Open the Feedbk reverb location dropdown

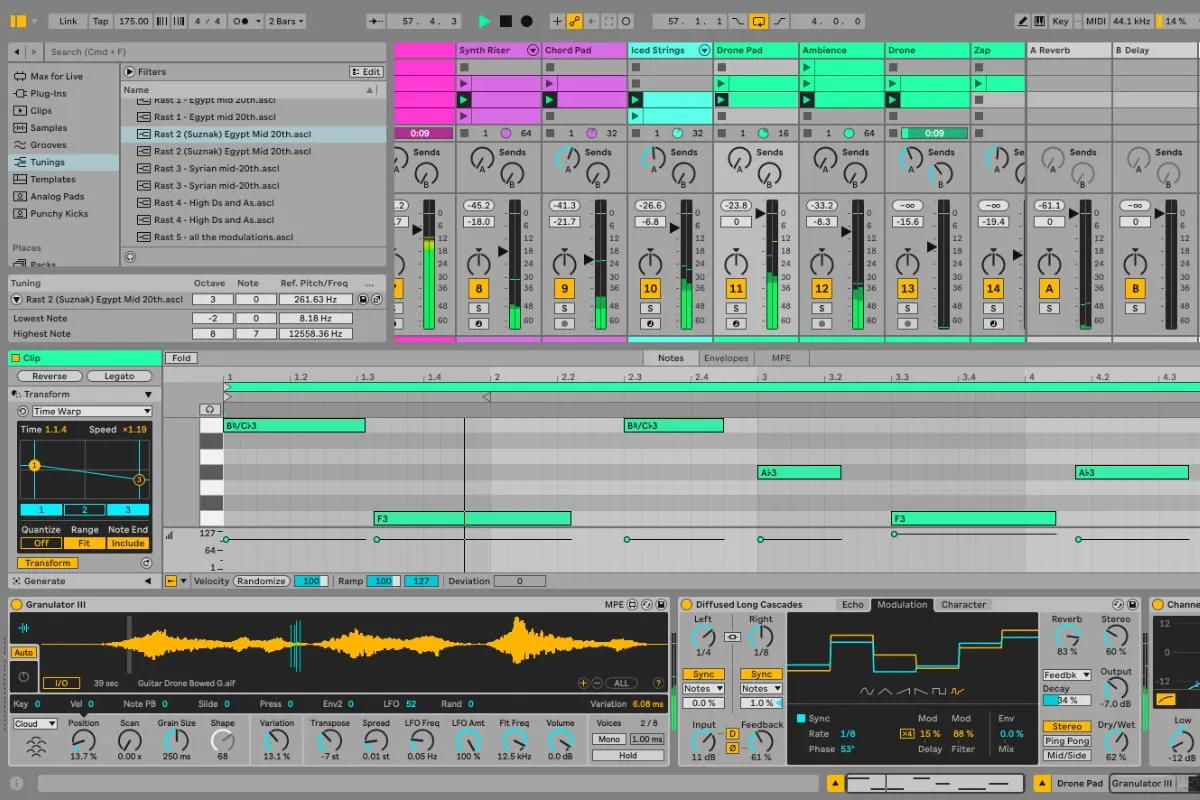[x=1066, y=675]
